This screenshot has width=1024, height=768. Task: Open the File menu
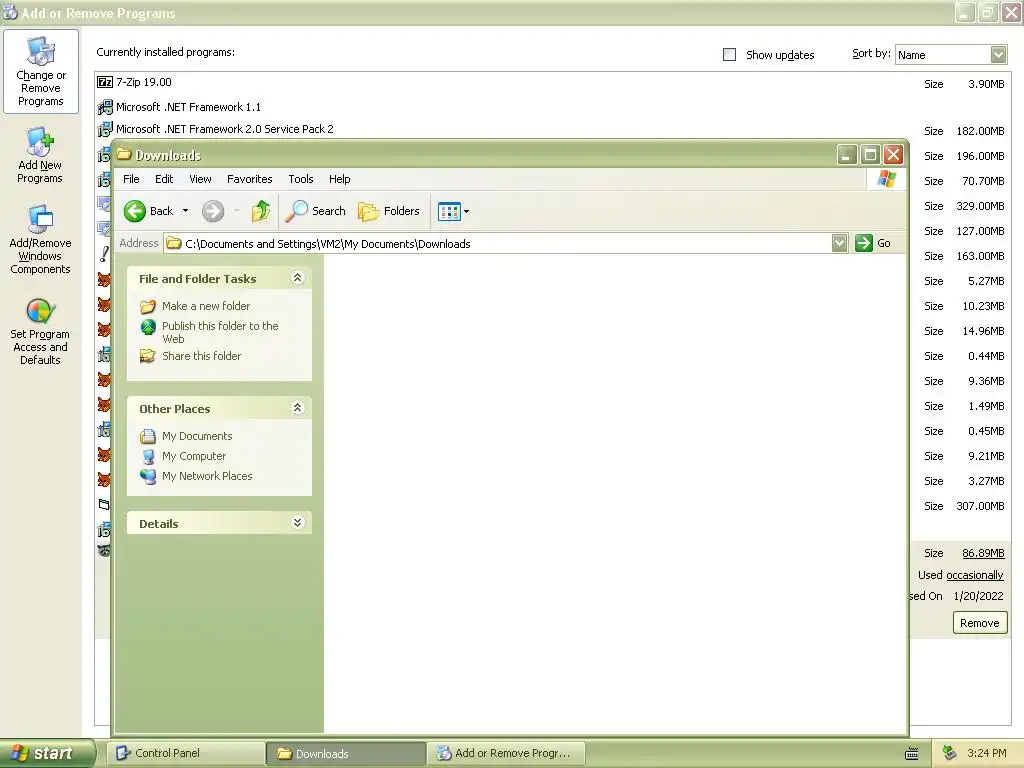click(x=131, y=179)
